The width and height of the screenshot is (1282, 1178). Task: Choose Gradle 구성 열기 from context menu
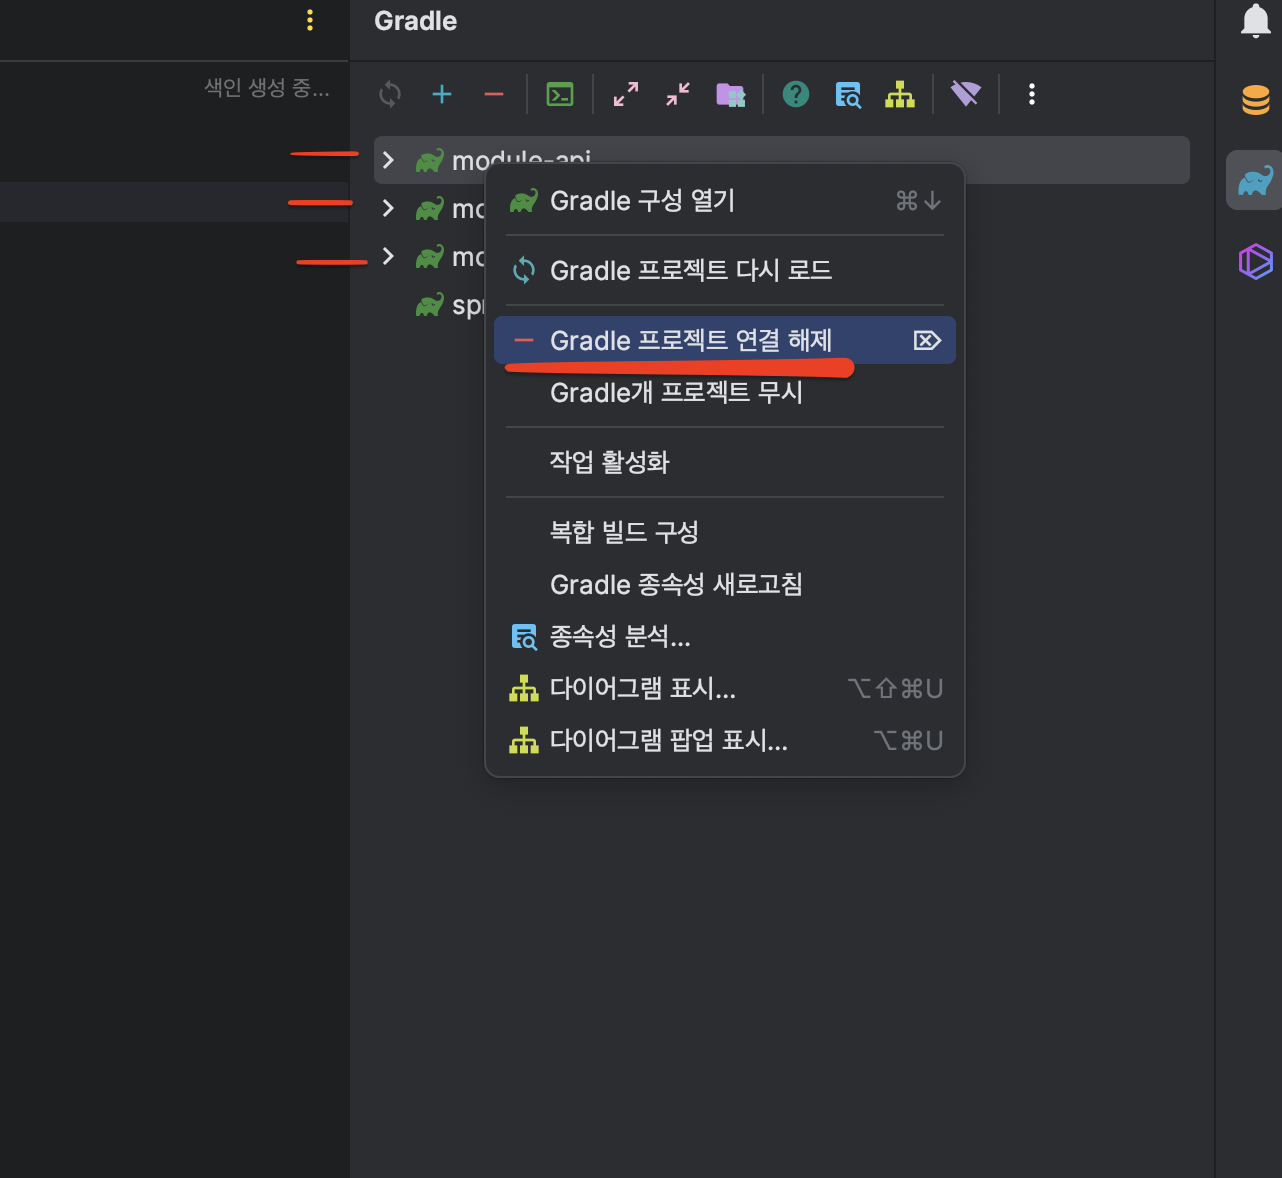click(725, 201)
